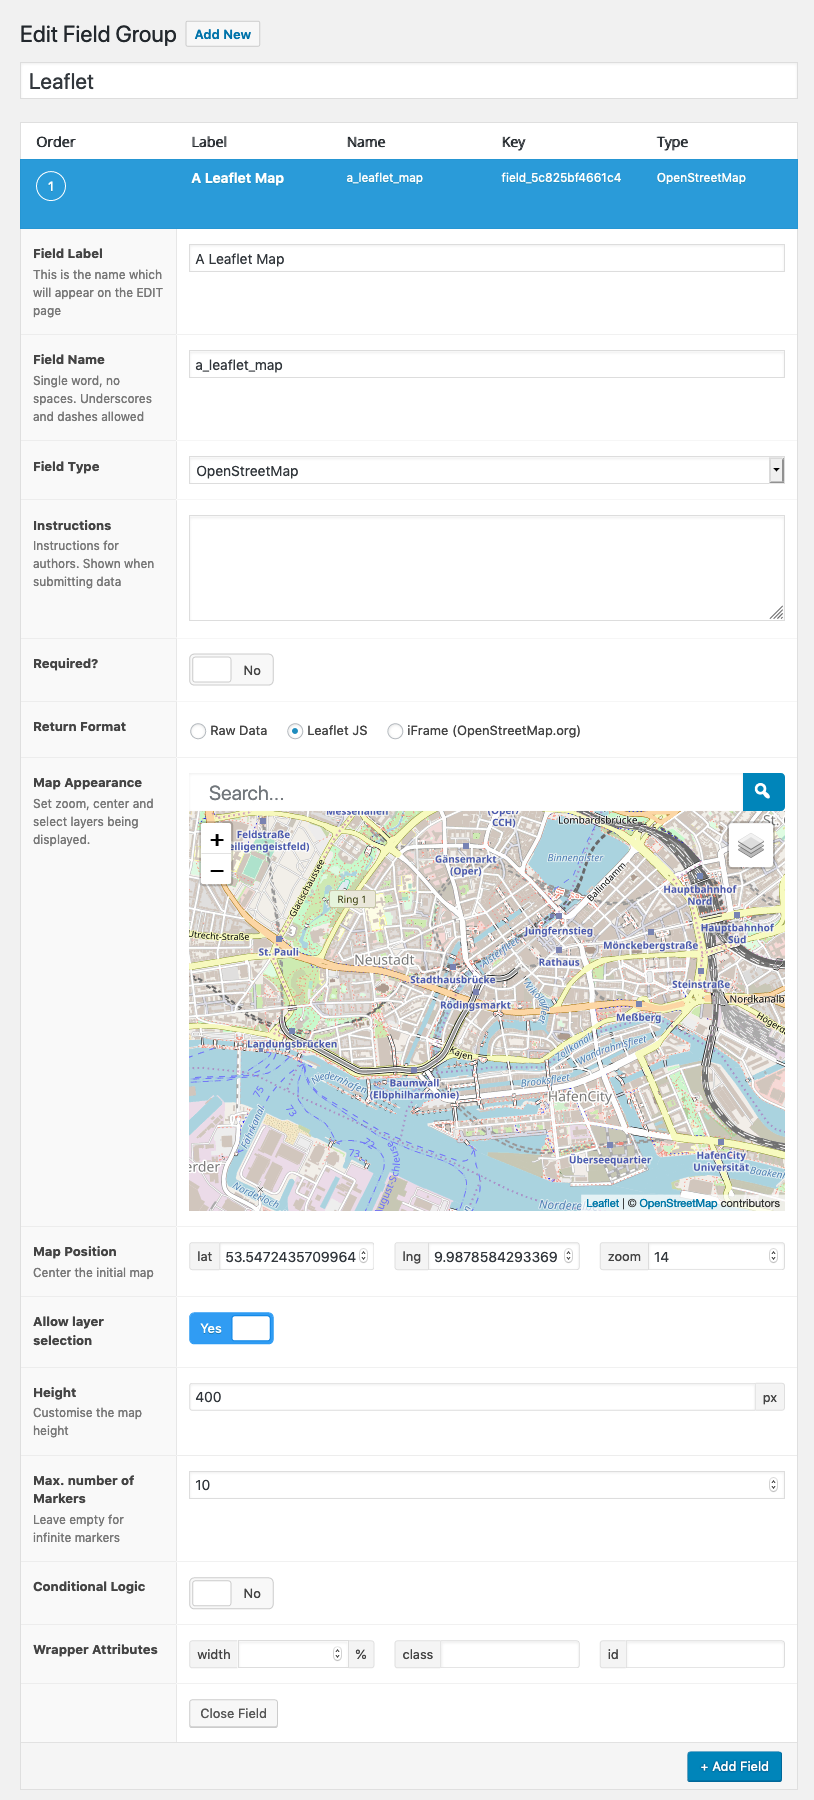Click the Neustadt label on the map
Viewport: 814px width, 1800px height.
click(384, 960)
